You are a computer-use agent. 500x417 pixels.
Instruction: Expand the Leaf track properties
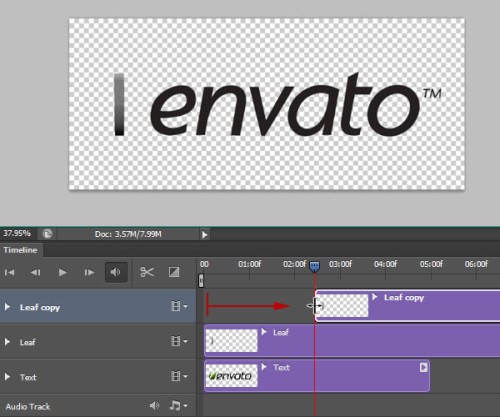[7, 342]
